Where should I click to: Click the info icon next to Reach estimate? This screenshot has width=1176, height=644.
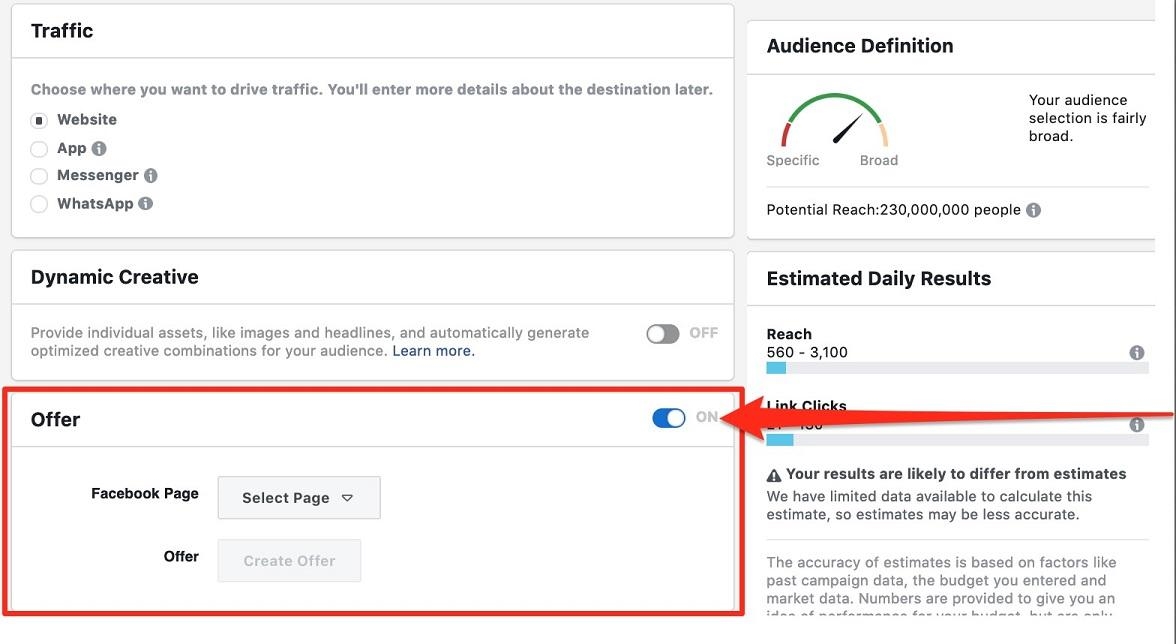1136,352
